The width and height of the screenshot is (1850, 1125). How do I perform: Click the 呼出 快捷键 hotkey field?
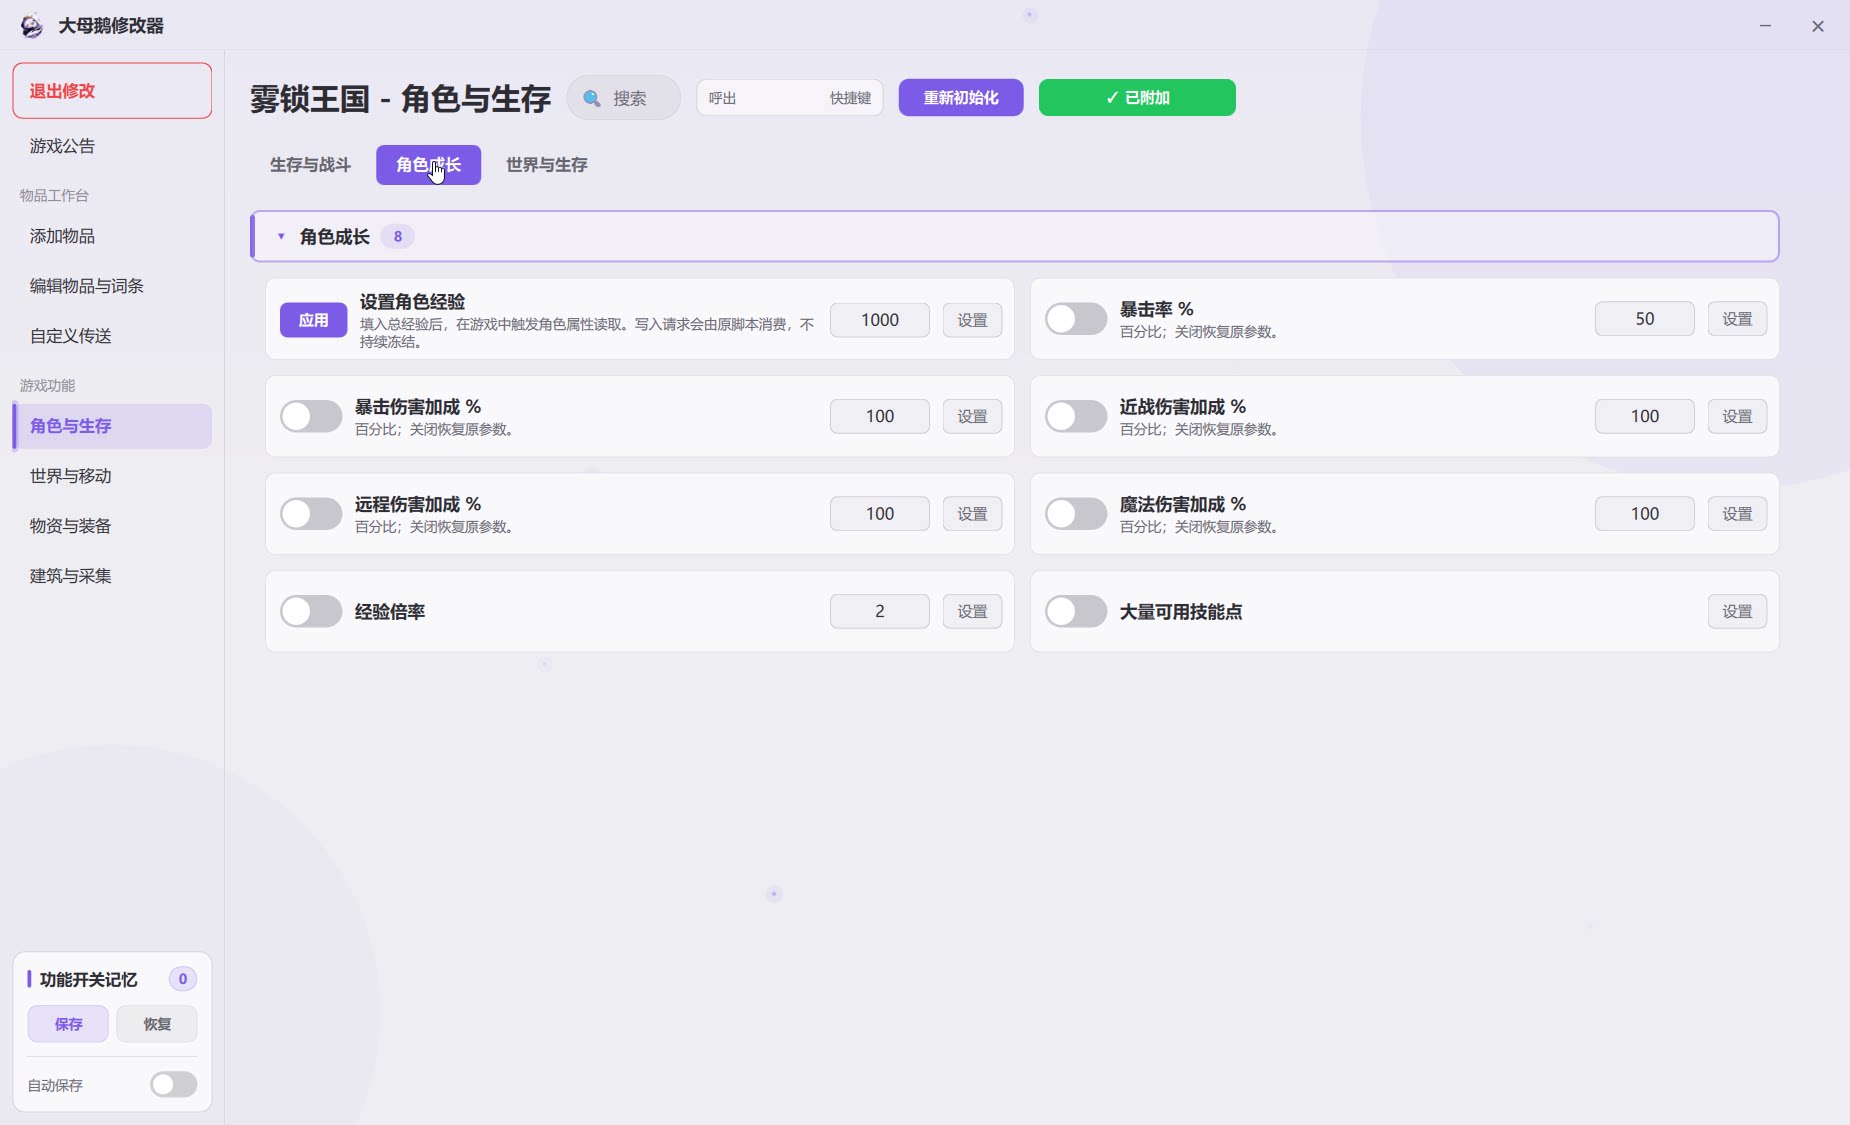pos(790,98)
